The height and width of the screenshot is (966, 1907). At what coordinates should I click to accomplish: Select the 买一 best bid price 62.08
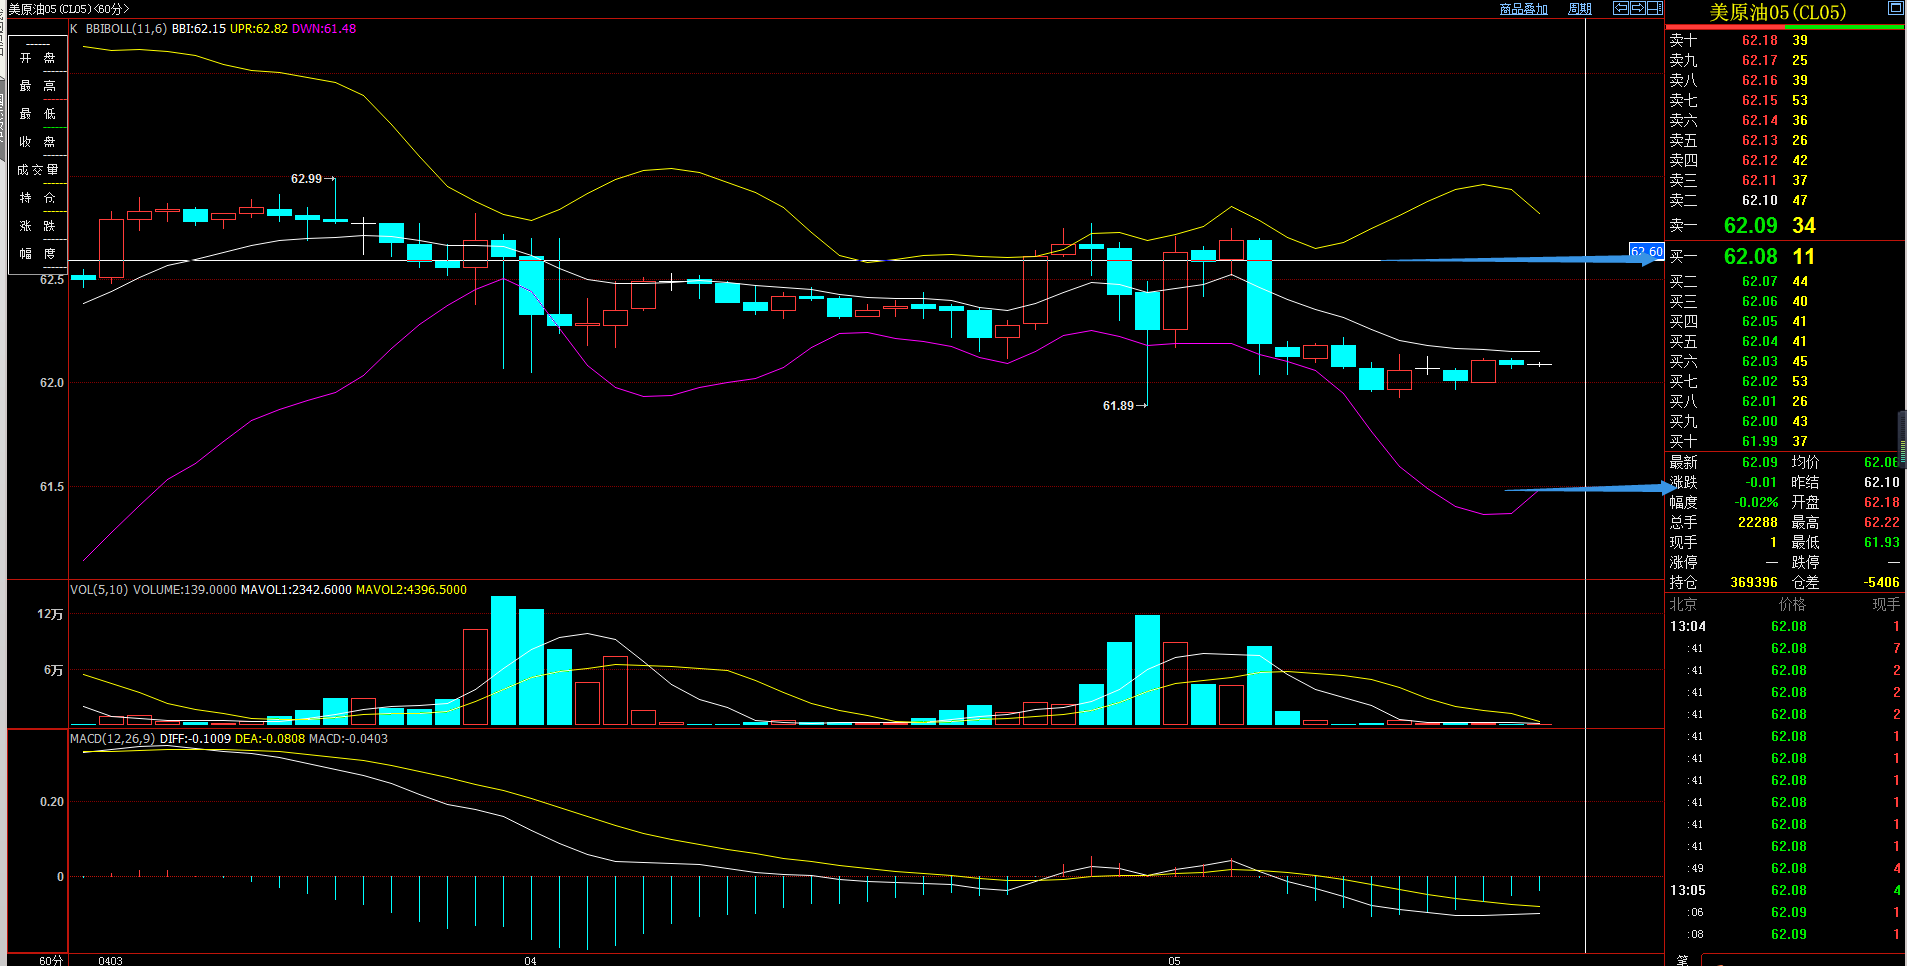tap(1751, 257)
